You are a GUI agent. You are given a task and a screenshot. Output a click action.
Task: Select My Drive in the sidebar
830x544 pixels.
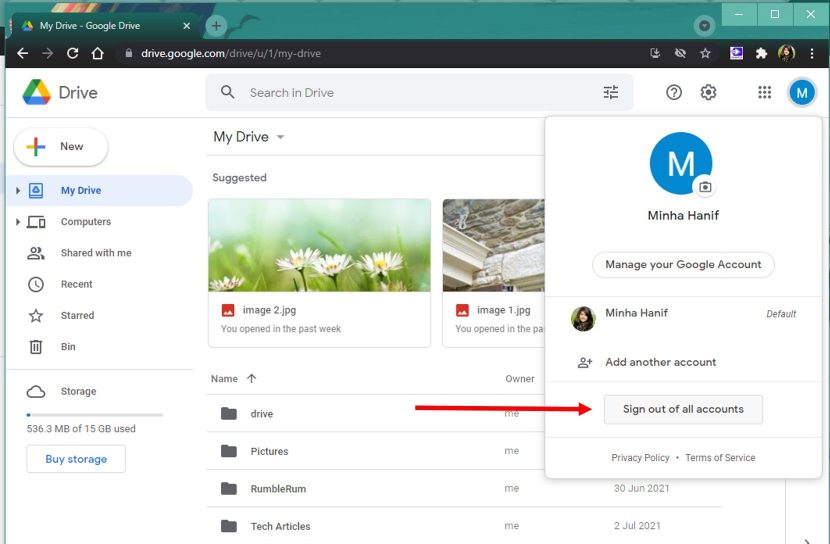(x=100, y=191)
